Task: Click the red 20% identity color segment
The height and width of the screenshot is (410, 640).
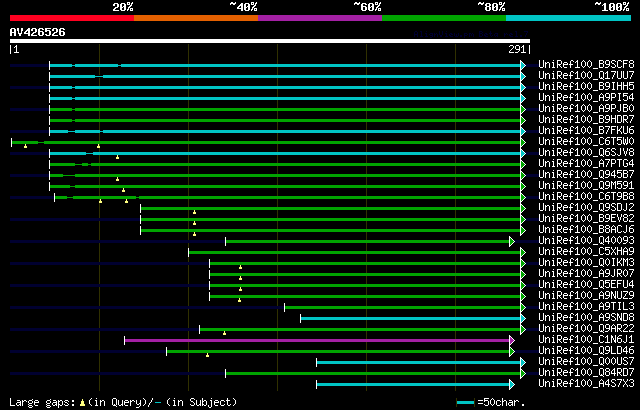Action: click(72, 18)
